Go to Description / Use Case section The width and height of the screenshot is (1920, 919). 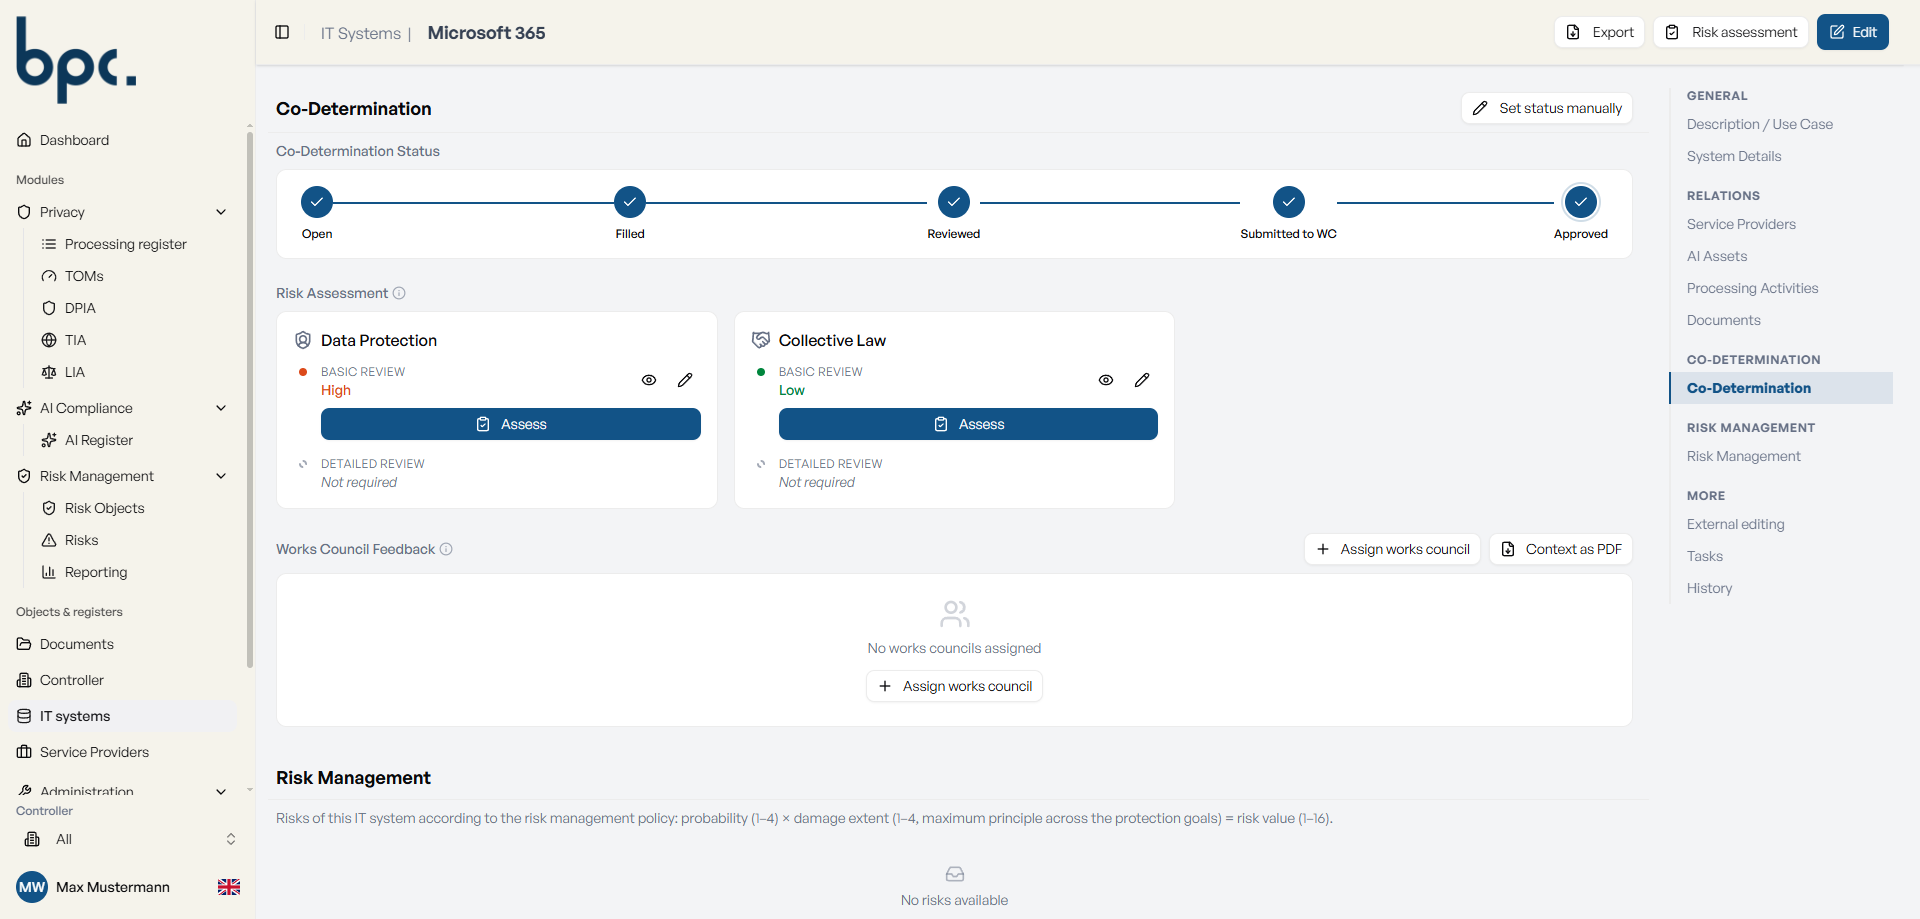(x=1759, y=124)
